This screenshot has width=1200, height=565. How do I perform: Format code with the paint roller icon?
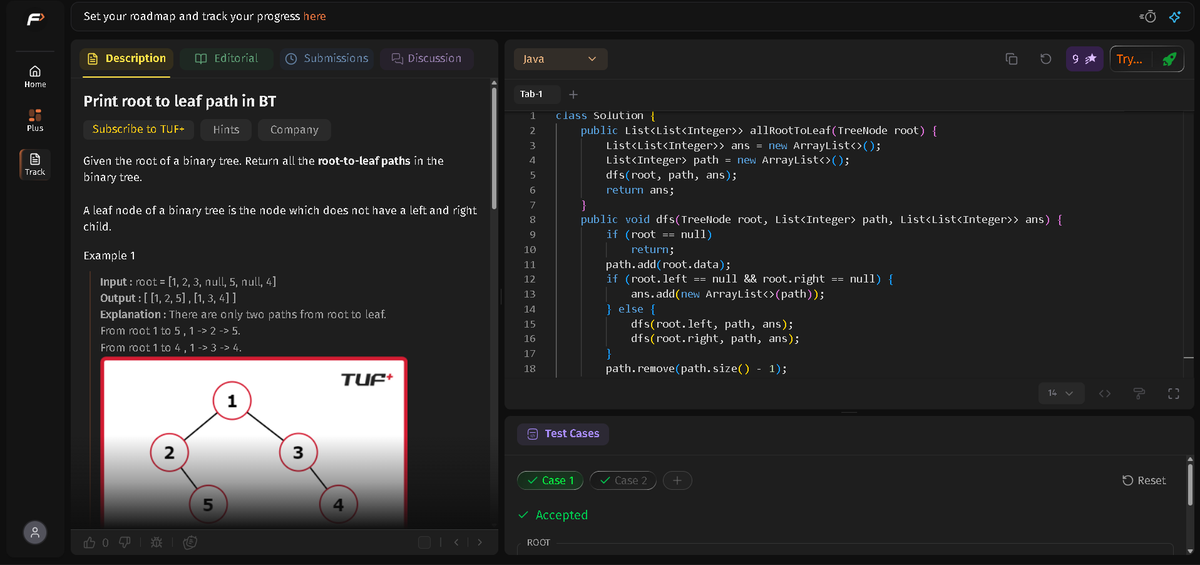tap(1139, 394)
